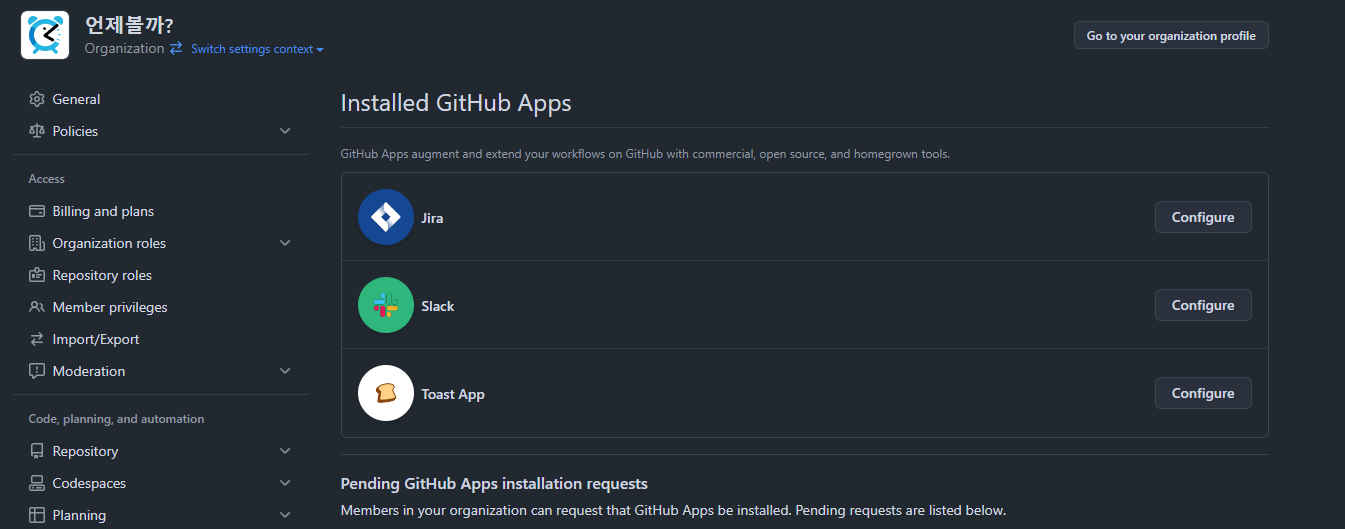Image resolution: width=1345 pixels, height=529 pixels.
Task: Open the Switch settings context dropdown
Action: tap(257, 49)
